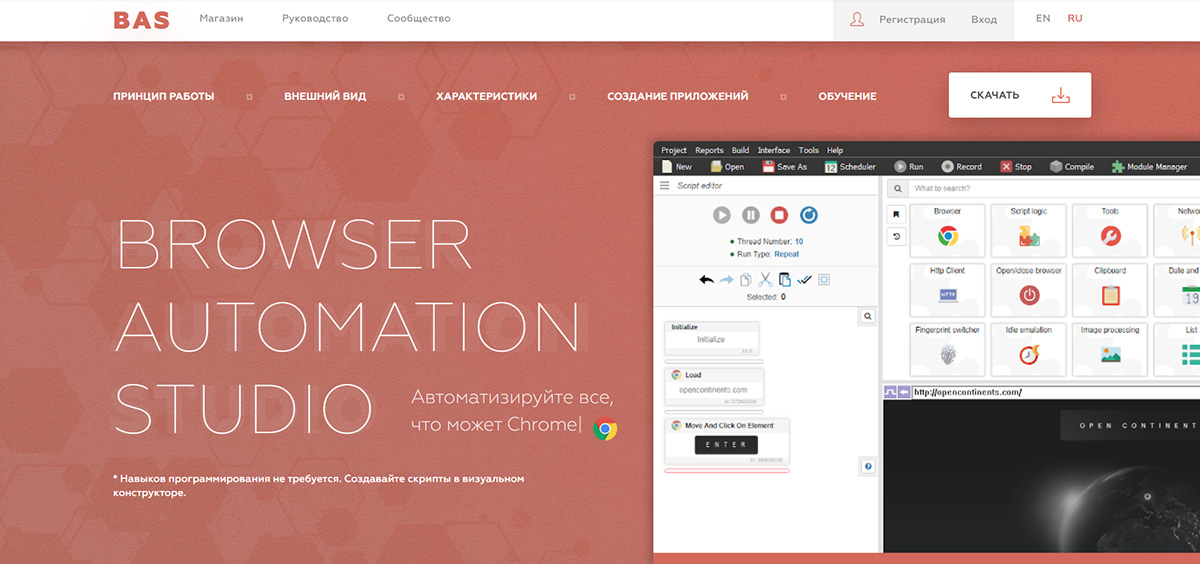Click Save As in the toolbar
The width and height of the screenshot is (1200, 564).
click(784, 167)
